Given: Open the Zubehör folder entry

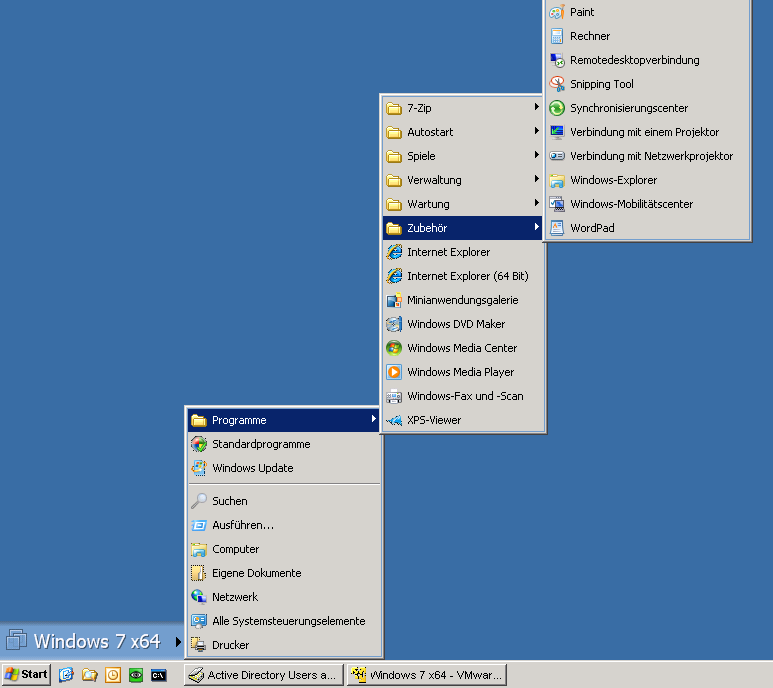Looking at the screenshot, I should pos(462,228).
